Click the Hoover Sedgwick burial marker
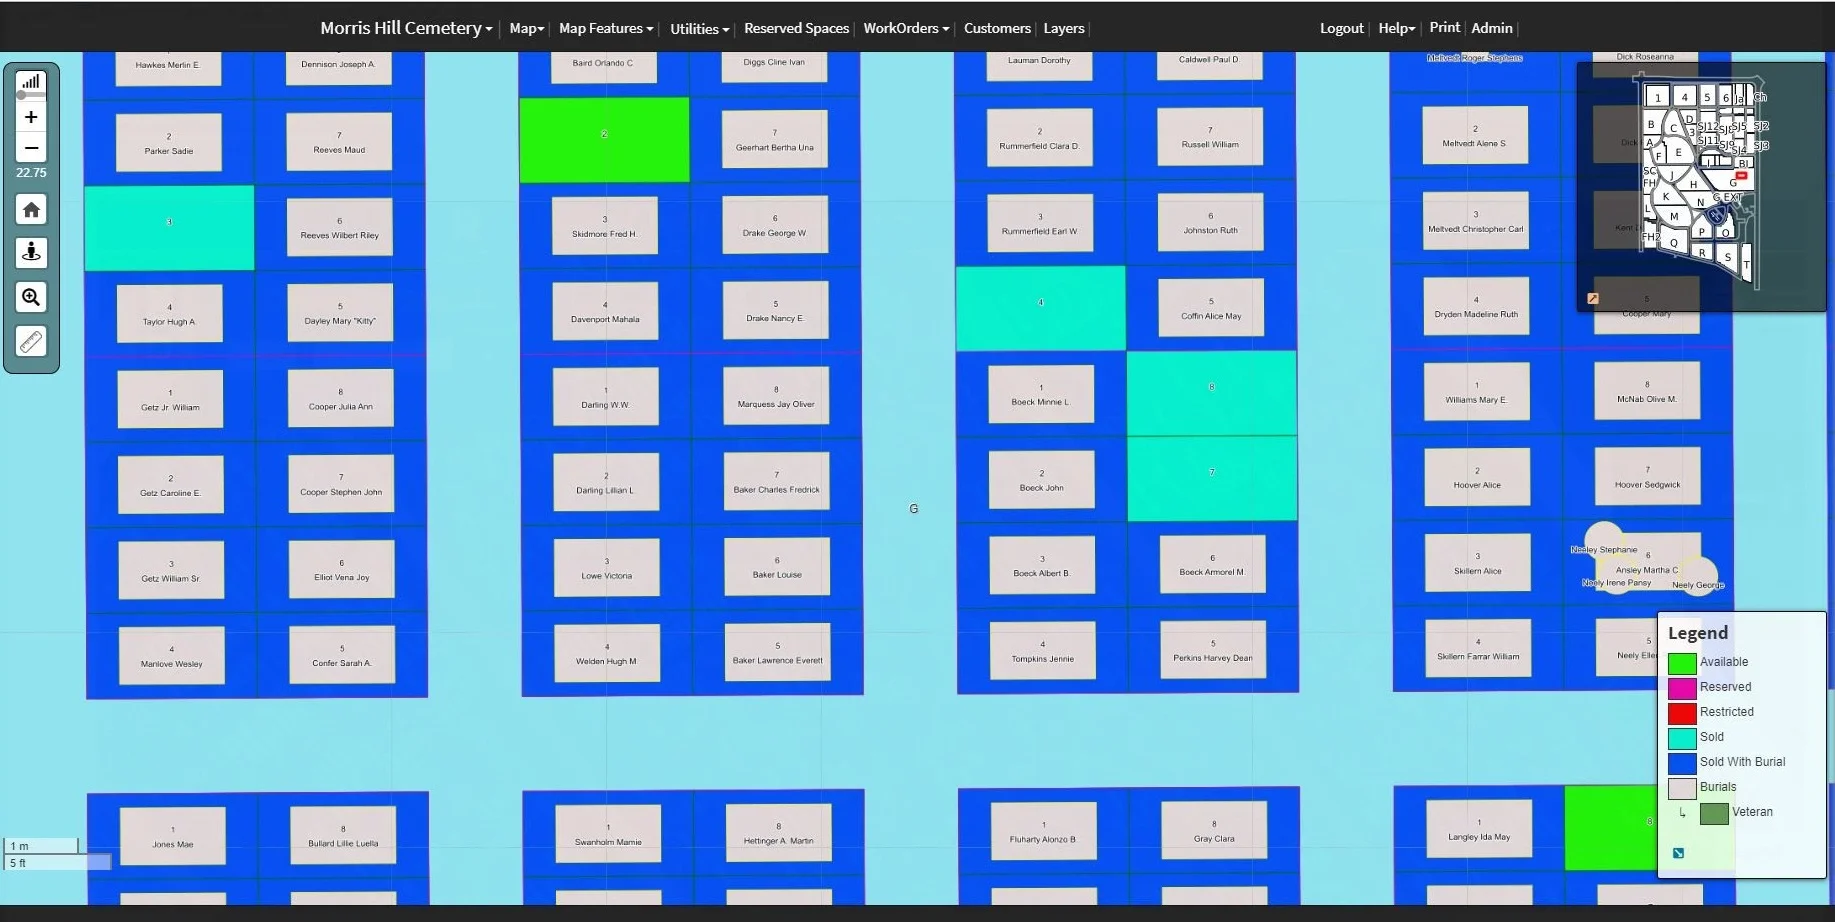 [1648, 477]
